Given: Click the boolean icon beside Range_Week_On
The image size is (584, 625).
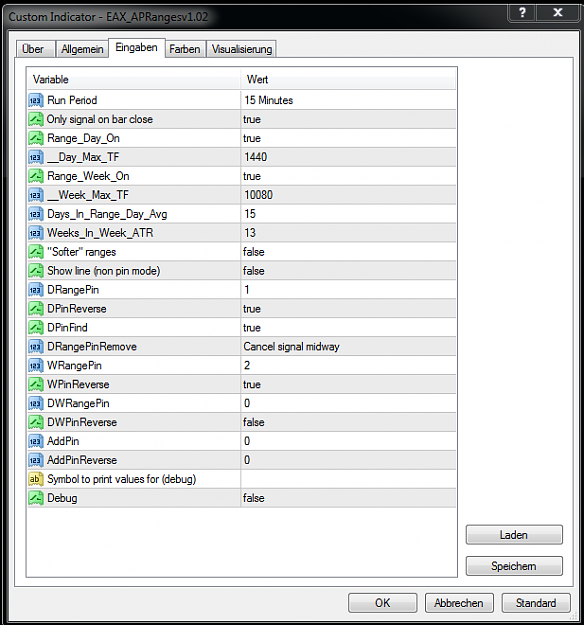Looking at the screenshot, I should pyautogui.click(x=35, y=176).
